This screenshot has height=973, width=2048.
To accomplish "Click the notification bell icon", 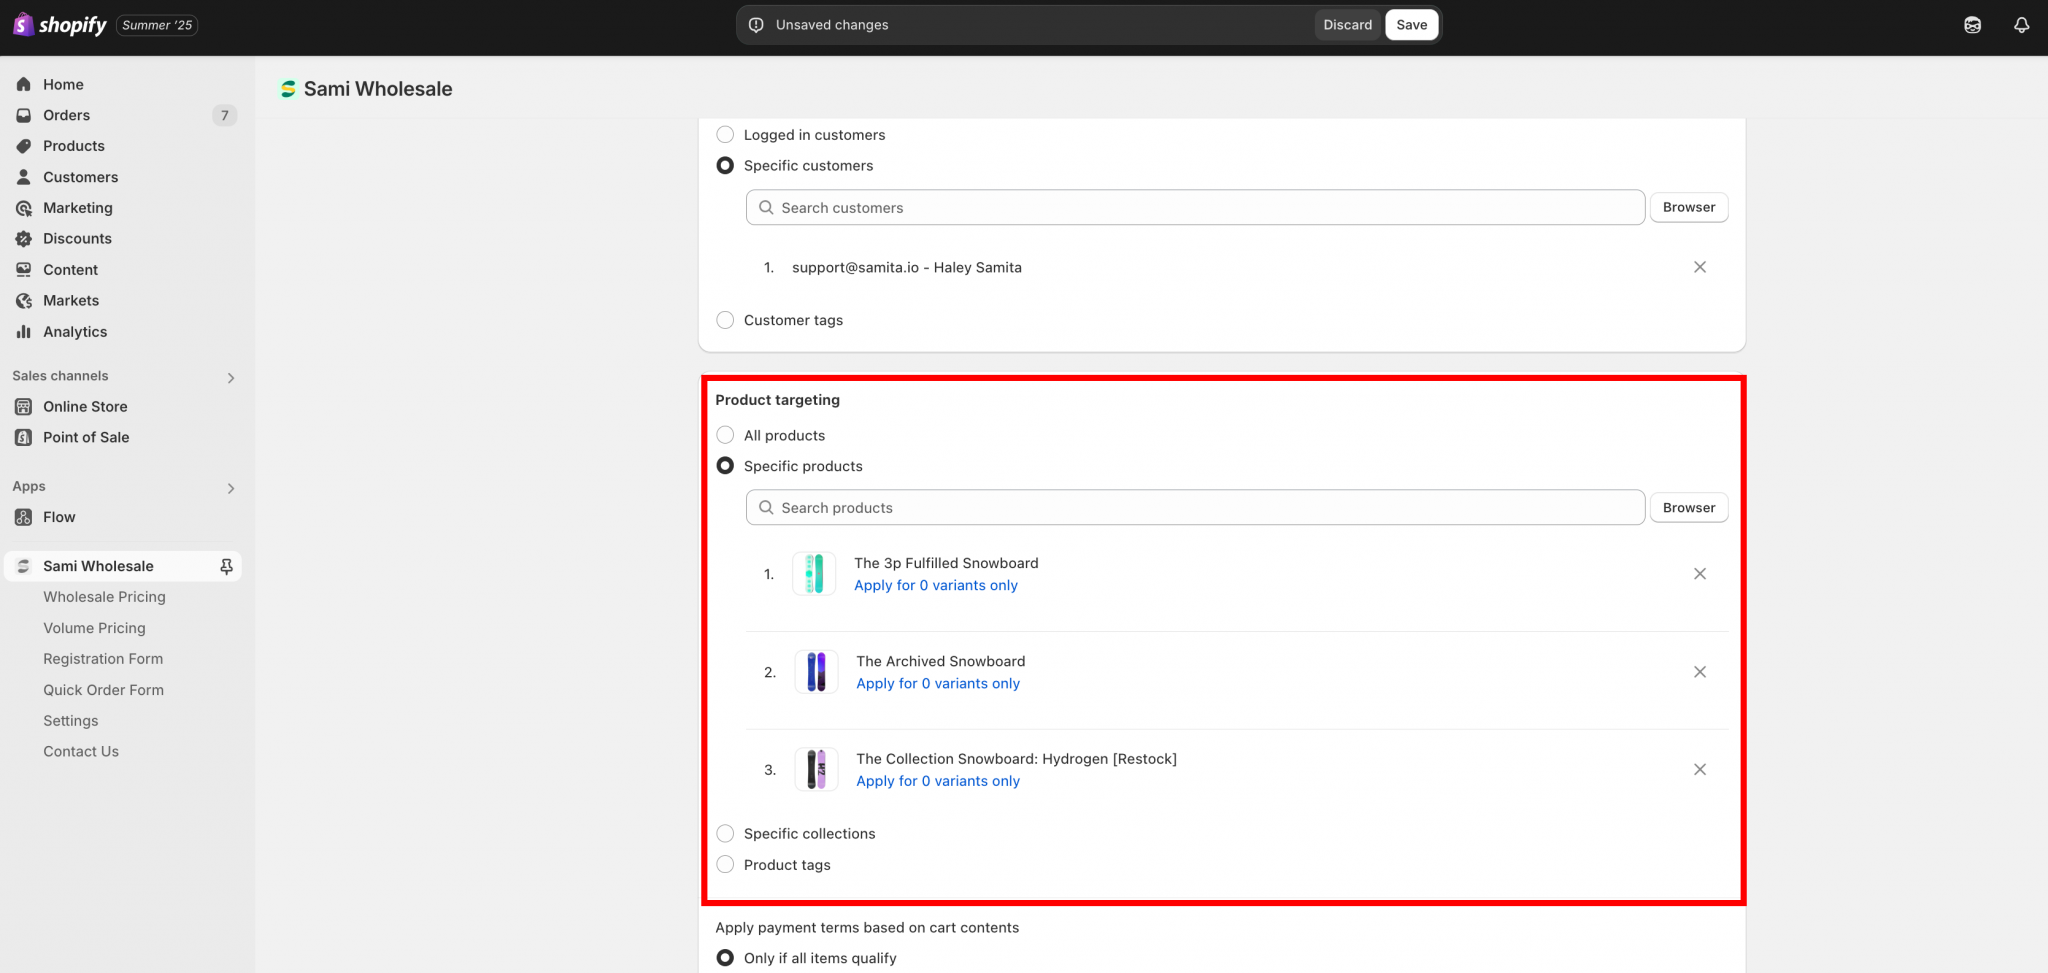I will coord(2021,25).
